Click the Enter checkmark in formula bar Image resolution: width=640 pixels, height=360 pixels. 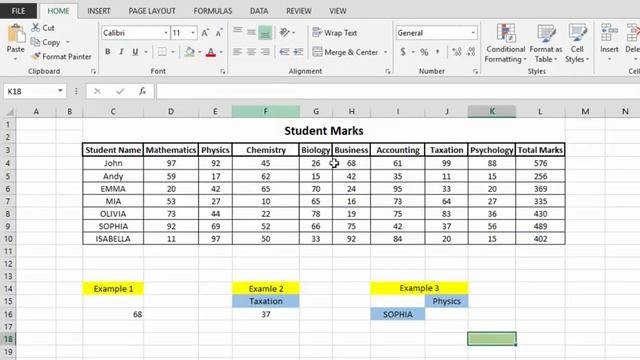(x=120, y=91)
